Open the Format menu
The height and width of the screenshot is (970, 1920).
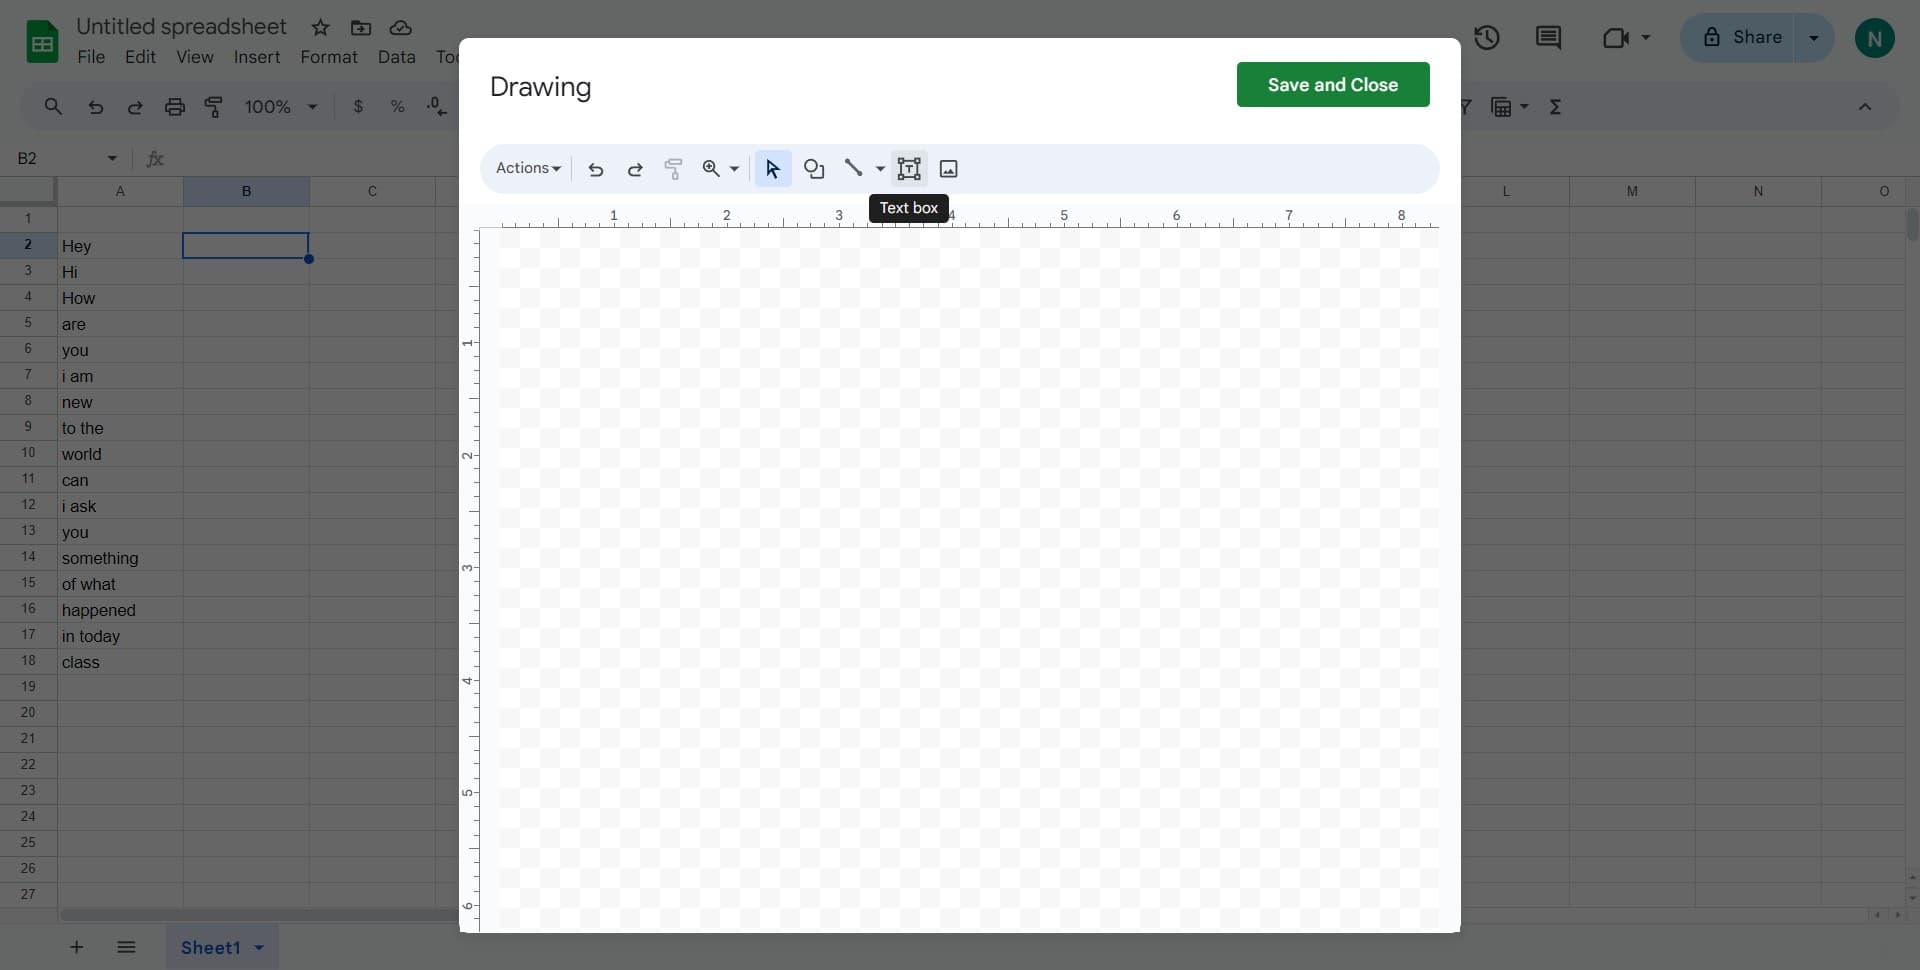pos(329,57)
